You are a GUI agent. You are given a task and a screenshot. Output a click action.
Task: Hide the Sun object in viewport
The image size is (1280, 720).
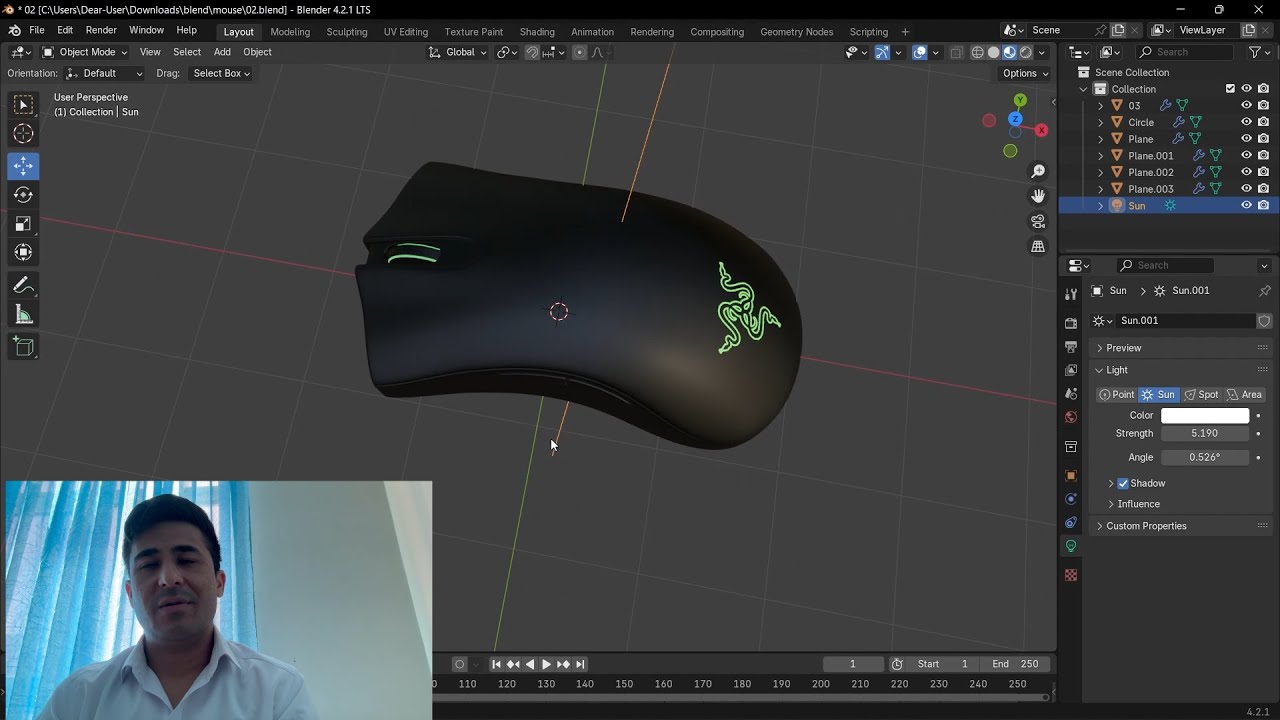1246,205
